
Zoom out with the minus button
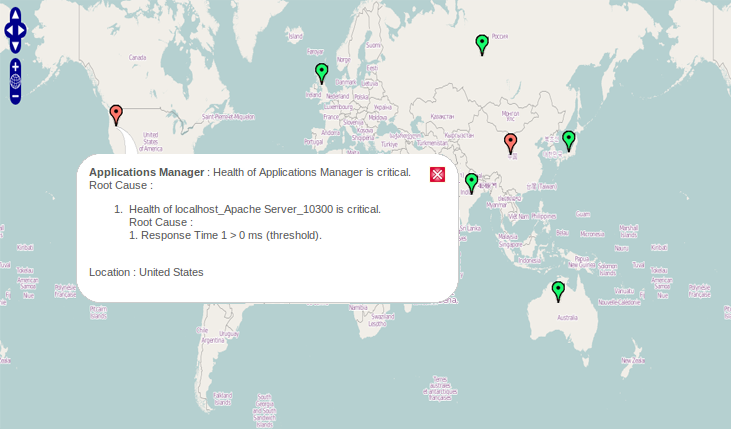point(15,97)
